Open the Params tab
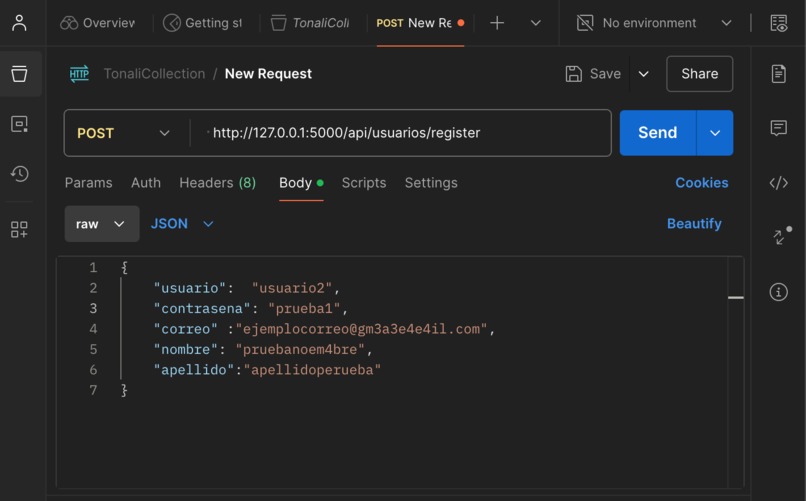 point(88,183)
